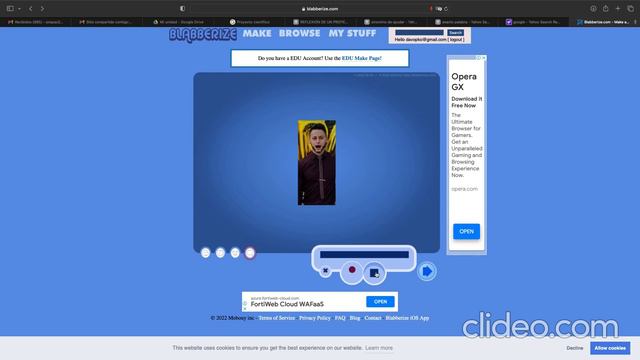Click the Safari address bar
Screen dimensions: 640x360
320,9
